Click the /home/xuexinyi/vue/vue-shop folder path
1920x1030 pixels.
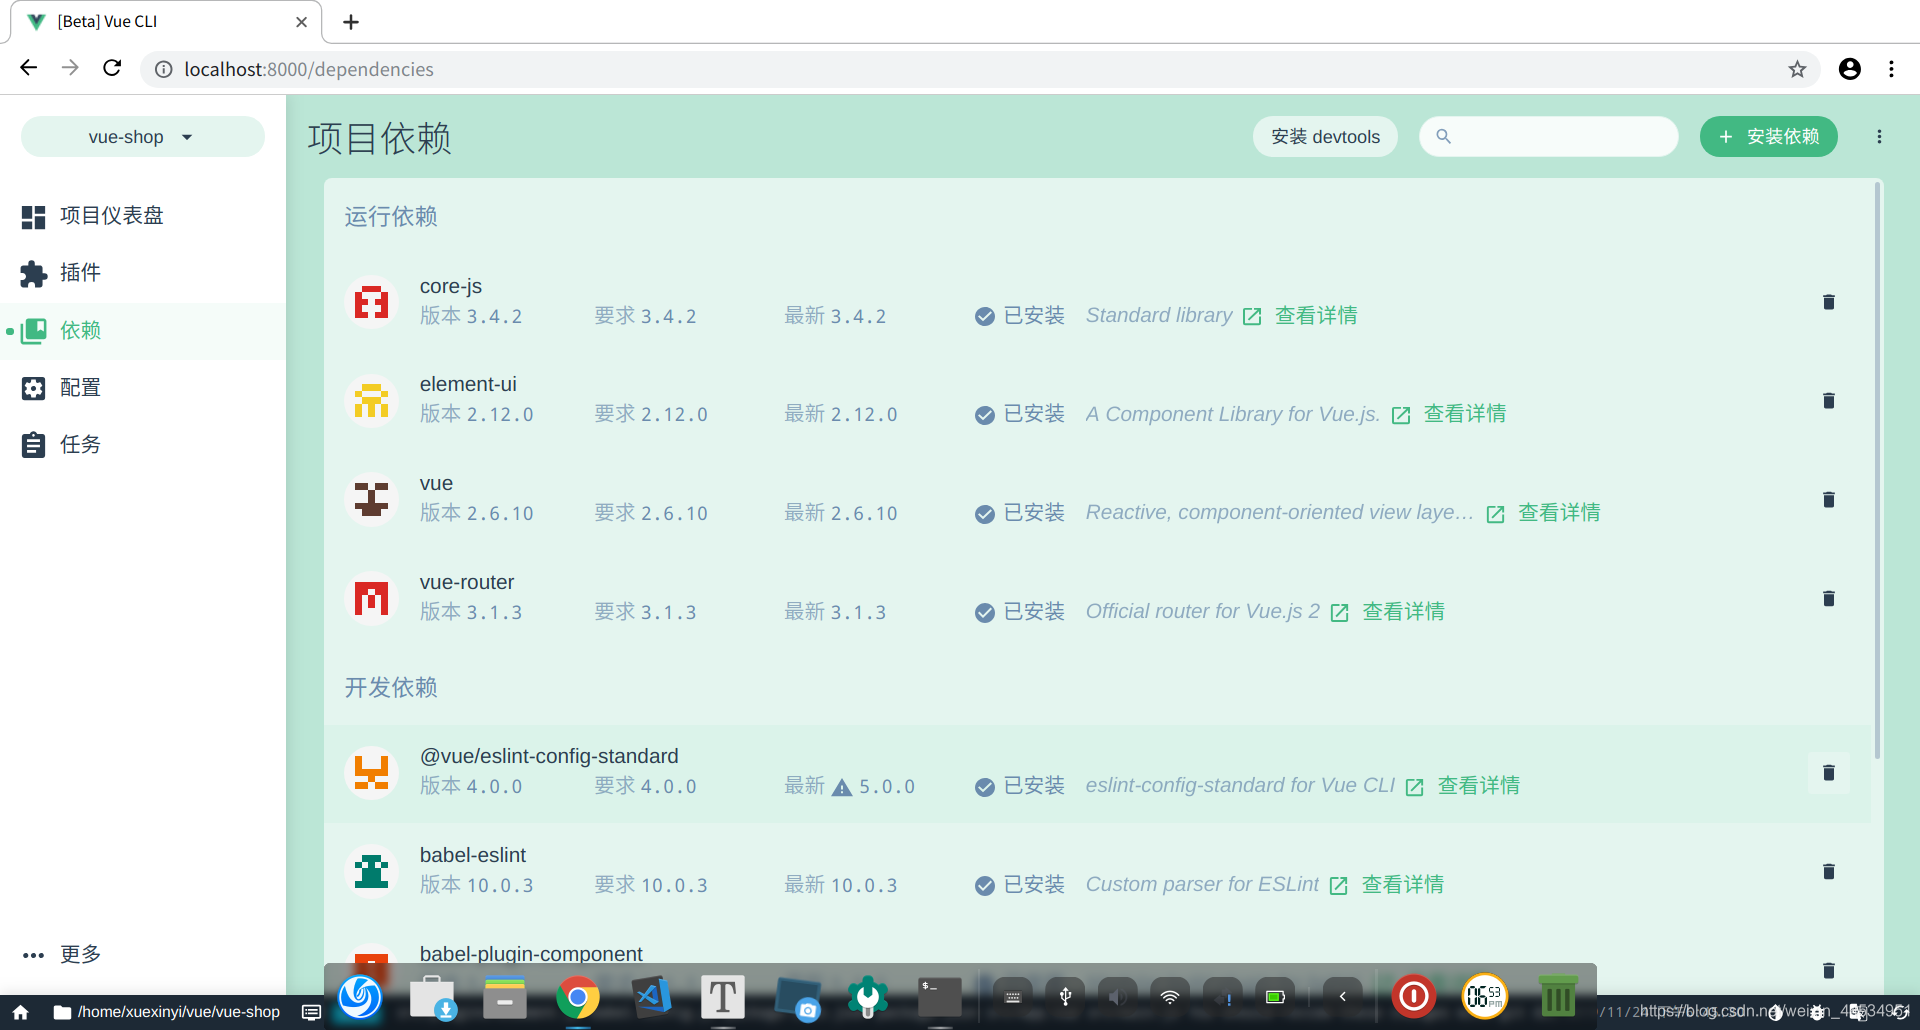click(166, 1013)
